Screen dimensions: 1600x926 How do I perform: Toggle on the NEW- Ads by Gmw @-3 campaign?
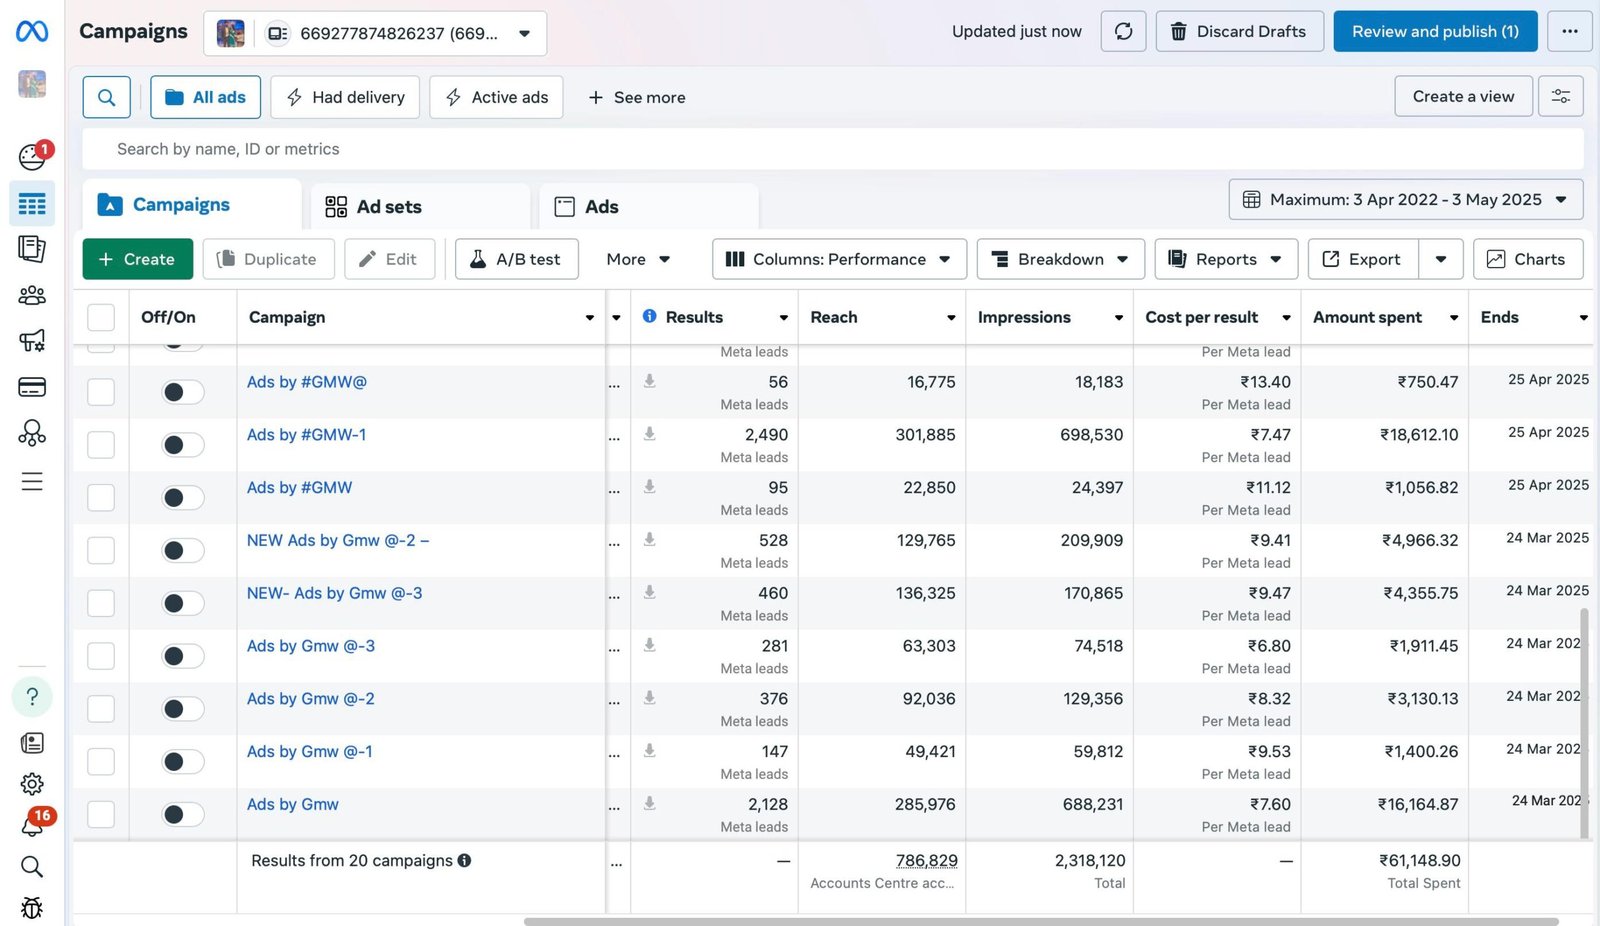(183, 603)
